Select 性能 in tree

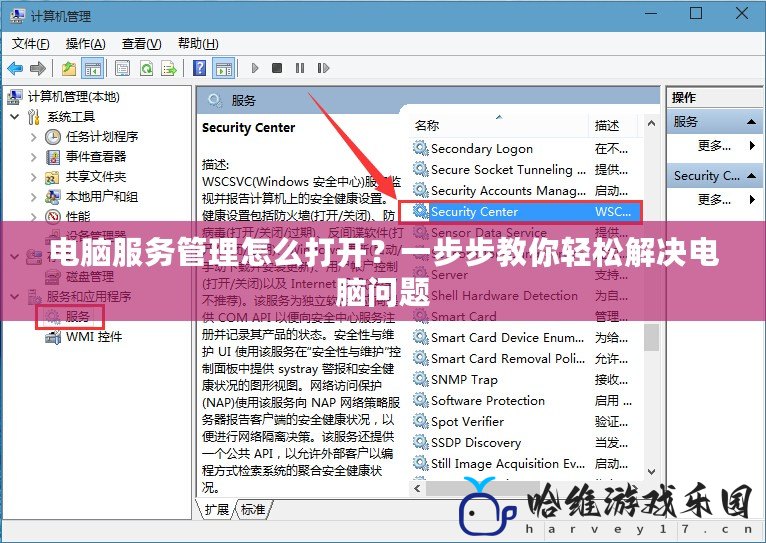78,216
